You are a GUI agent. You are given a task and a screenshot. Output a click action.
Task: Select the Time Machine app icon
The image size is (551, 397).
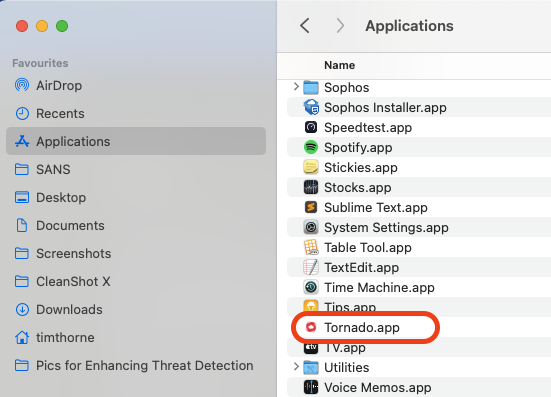coord(311,287)
